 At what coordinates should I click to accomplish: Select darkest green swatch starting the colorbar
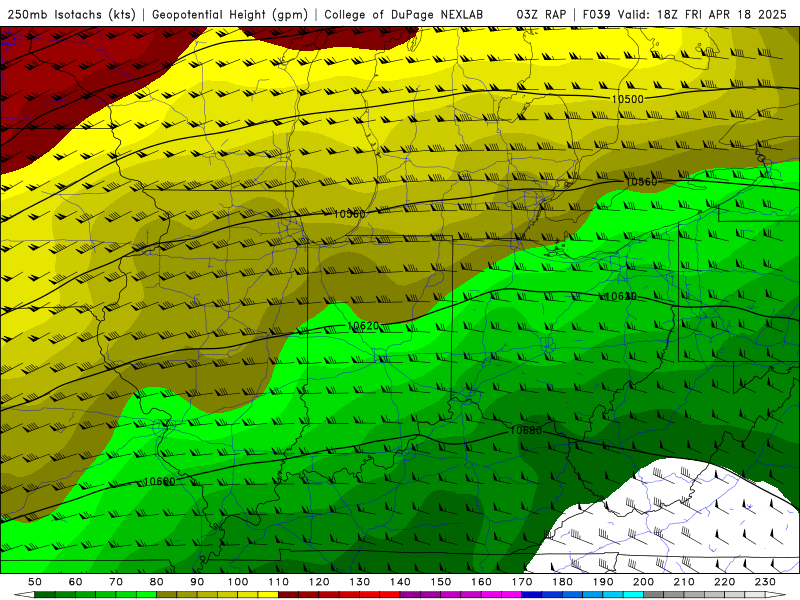(x=44, y=595)
